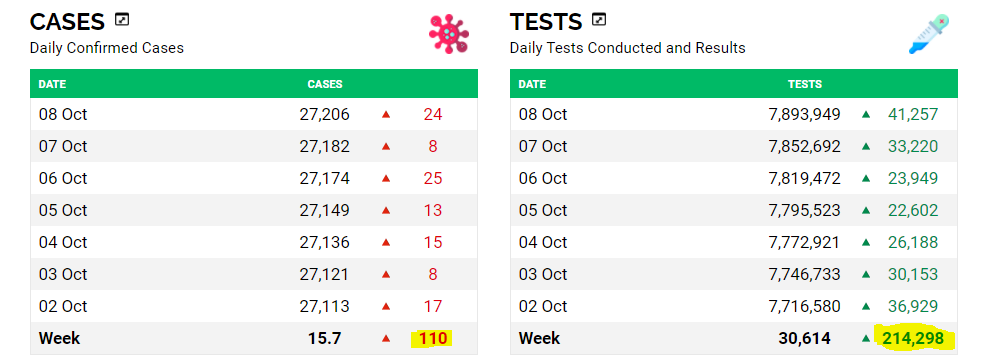
Task: Click tests total 7,795,523
Action: tap(804, 210)
